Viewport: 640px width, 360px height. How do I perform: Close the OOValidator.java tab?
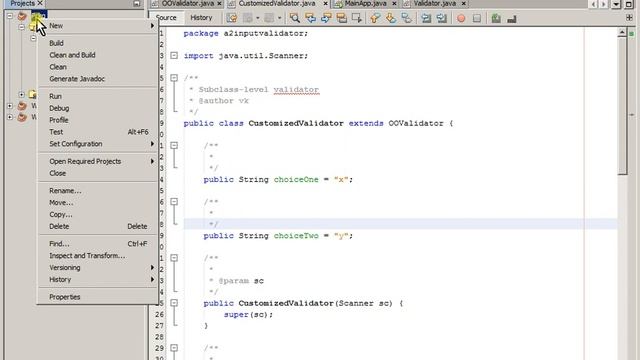pos(219,3)
